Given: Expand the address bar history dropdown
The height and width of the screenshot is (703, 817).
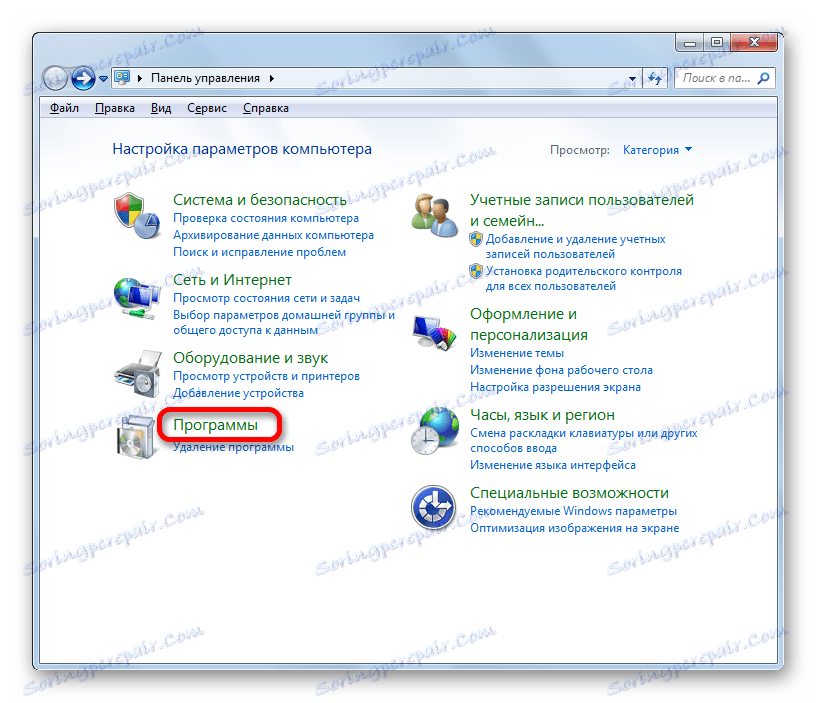Looking at the screenshot, I should pos(632,79).
